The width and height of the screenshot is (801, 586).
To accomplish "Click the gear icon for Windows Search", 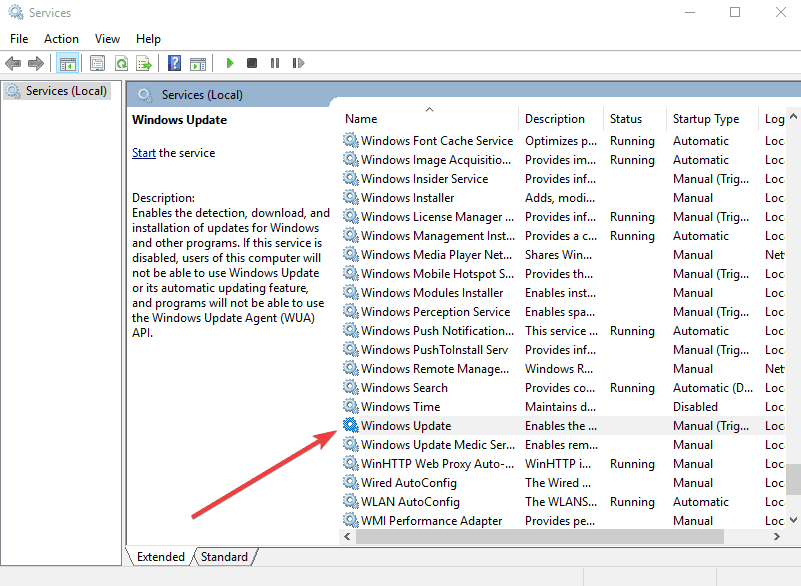I will tap(350, 387).
